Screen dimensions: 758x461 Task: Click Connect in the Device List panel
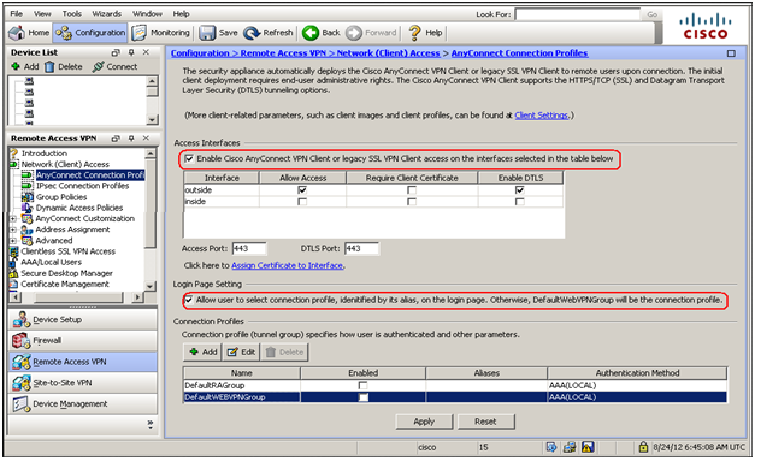[115, 67]
